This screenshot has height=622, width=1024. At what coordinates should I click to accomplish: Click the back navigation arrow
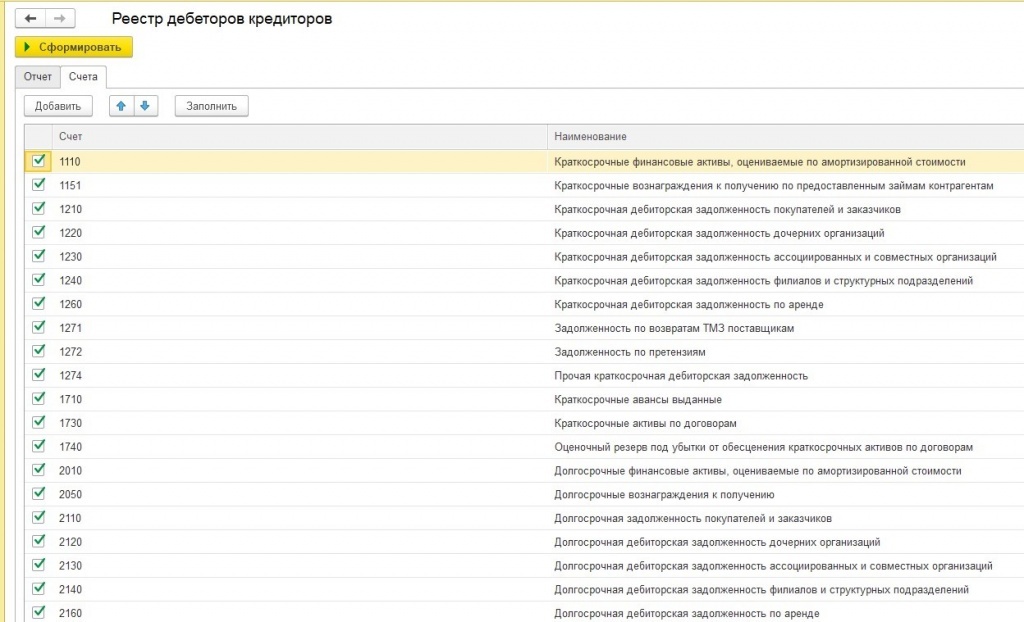(x=31, y=19)
